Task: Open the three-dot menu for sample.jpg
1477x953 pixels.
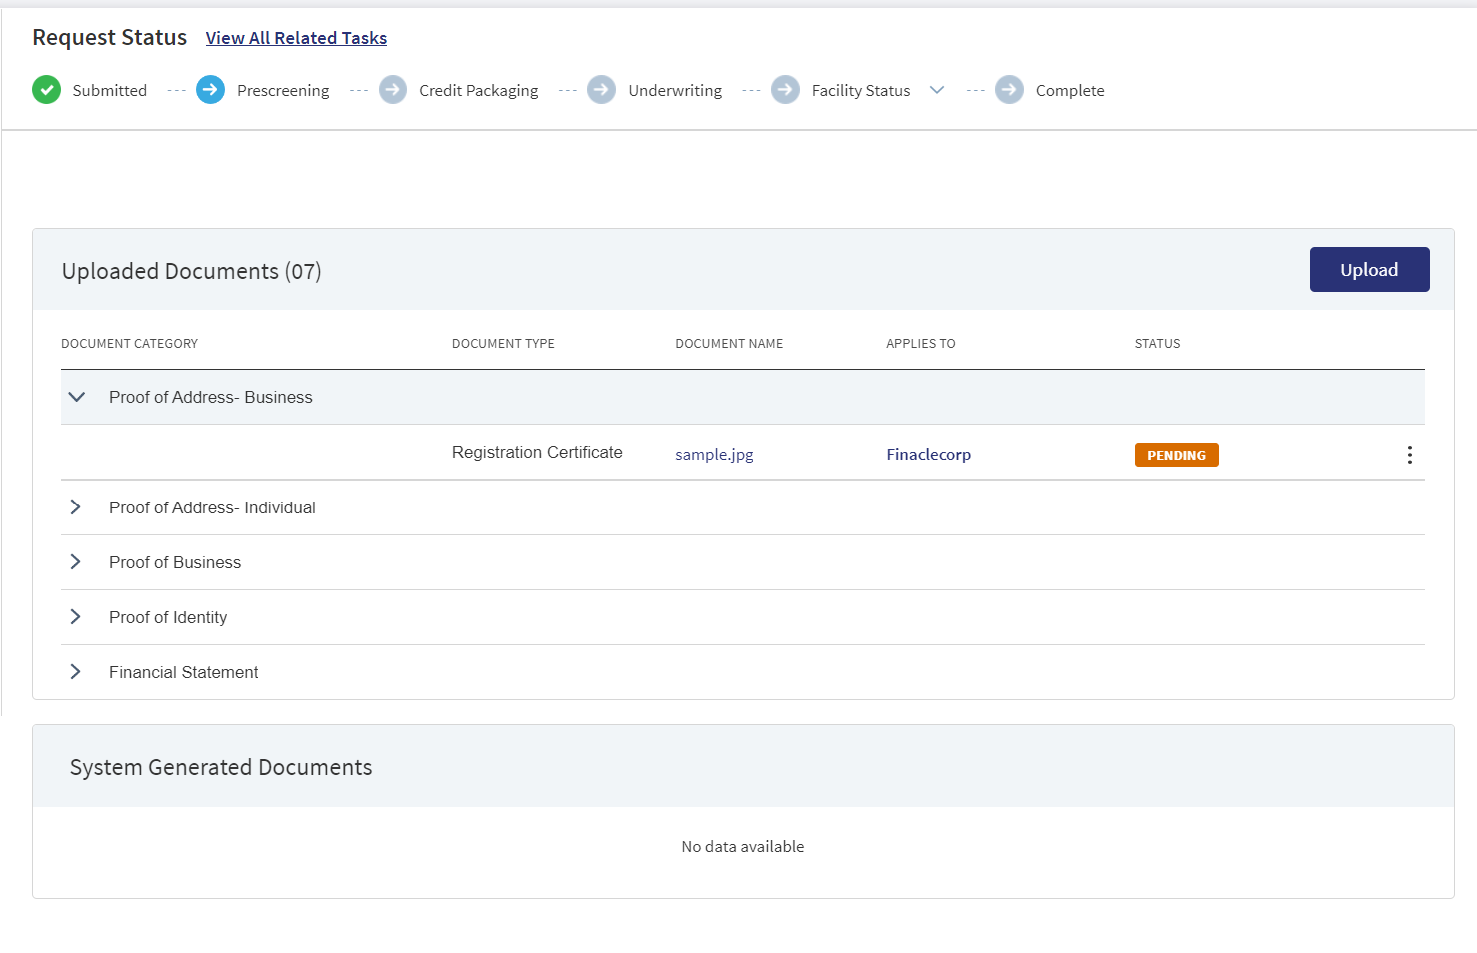Action: pos(1409,455)
